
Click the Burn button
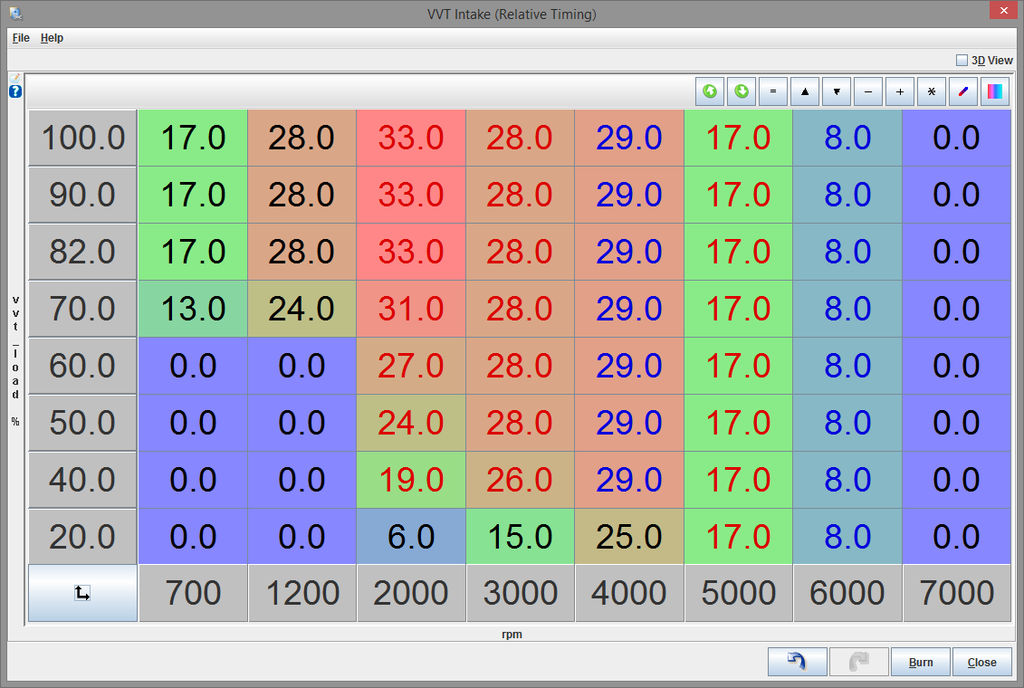[x=920, y=662]
